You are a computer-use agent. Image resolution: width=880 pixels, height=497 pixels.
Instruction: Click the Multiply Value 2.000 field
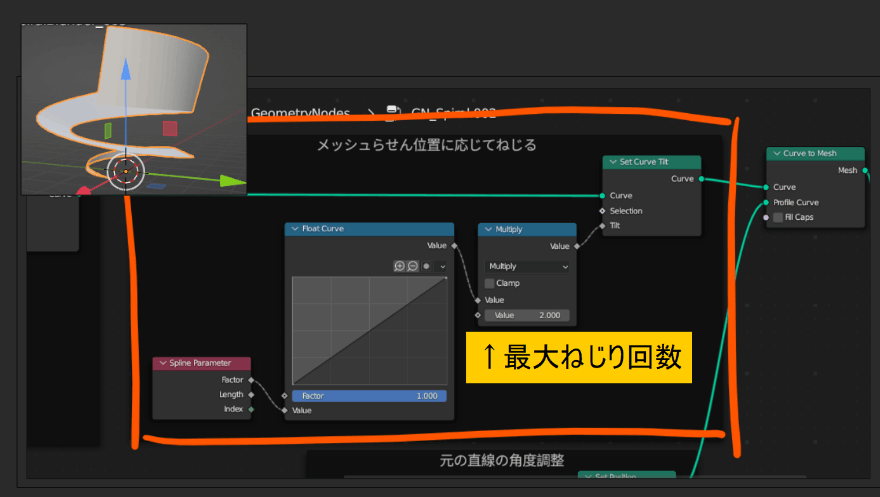pyautogui.click(x=527, y=315)
